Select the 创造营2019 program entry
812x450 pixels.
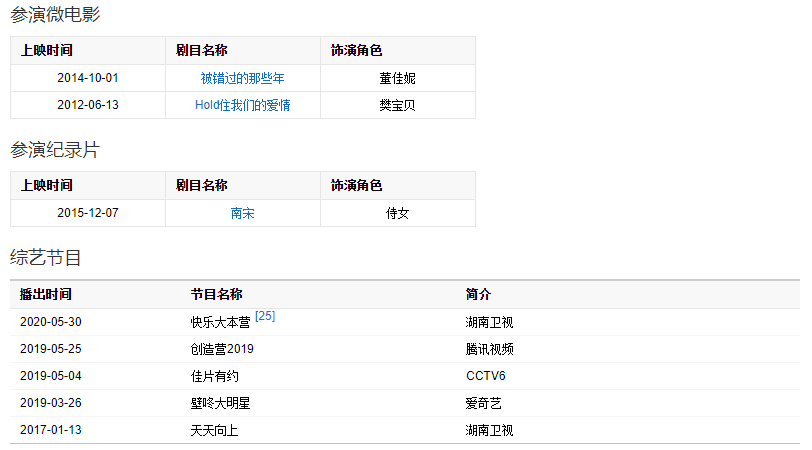[x=222, y=349]
